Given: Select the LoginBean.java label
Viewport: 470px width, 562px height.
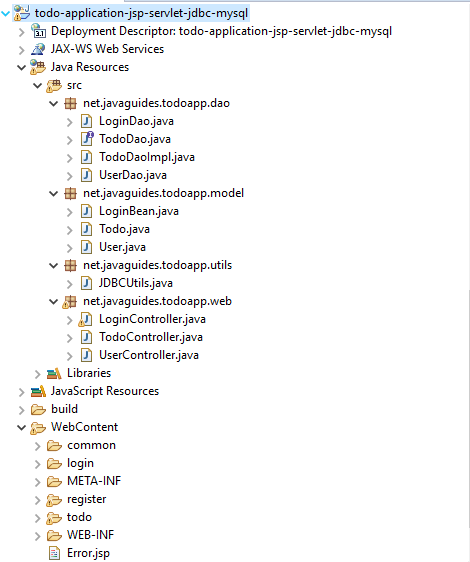Looking at the screenshot, I should 139,211.
